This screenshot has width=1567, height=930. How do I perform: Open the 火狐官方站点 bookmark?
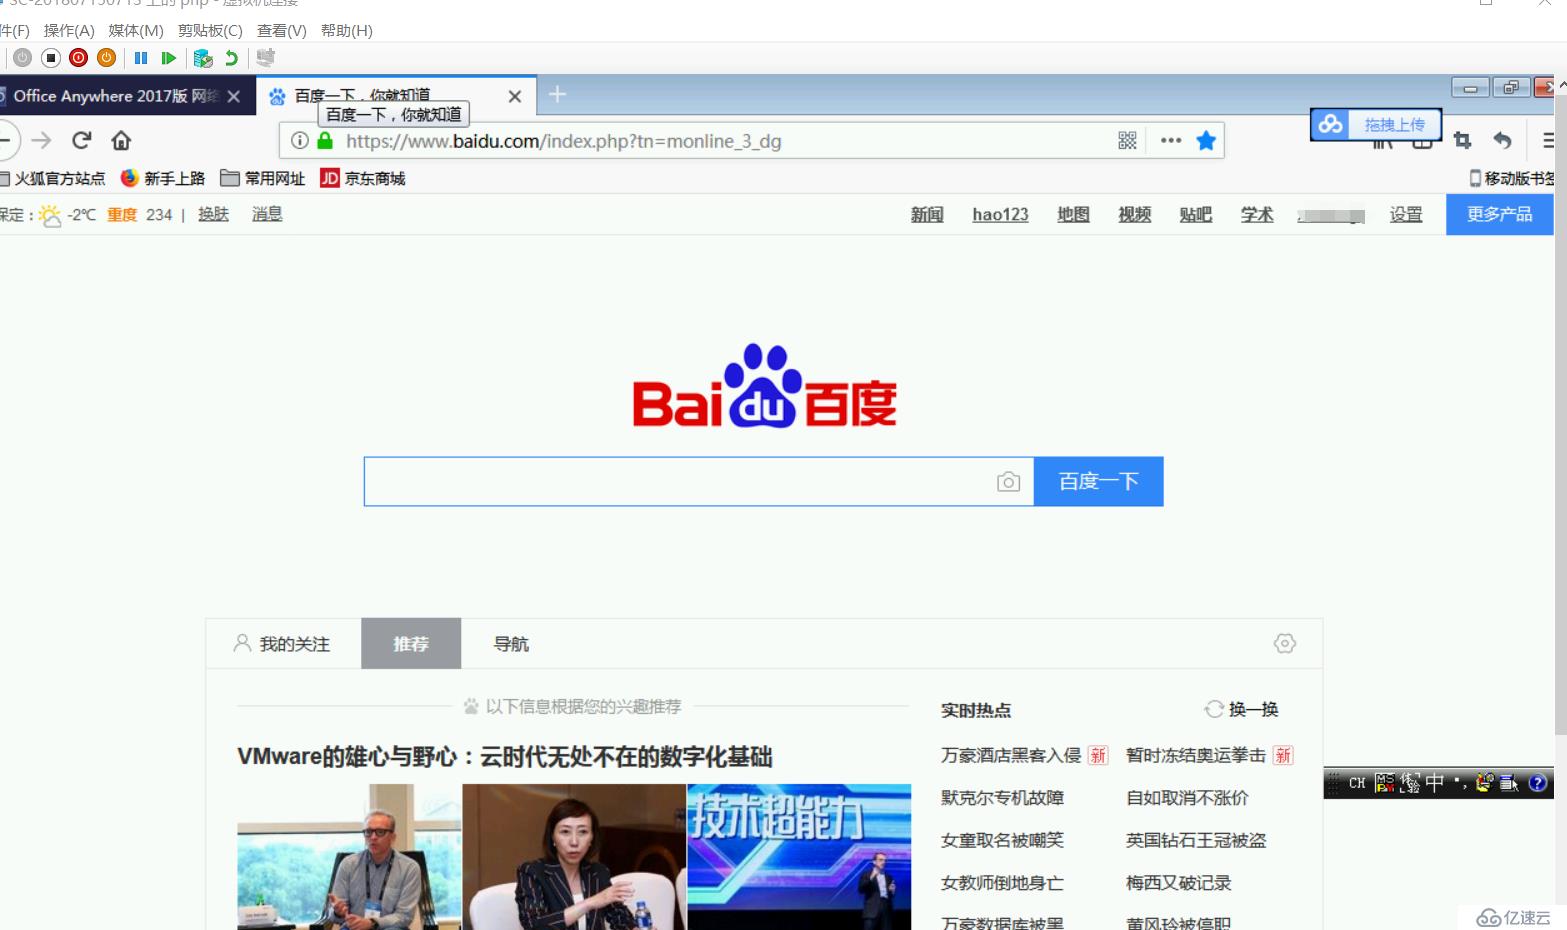point(53,178)
